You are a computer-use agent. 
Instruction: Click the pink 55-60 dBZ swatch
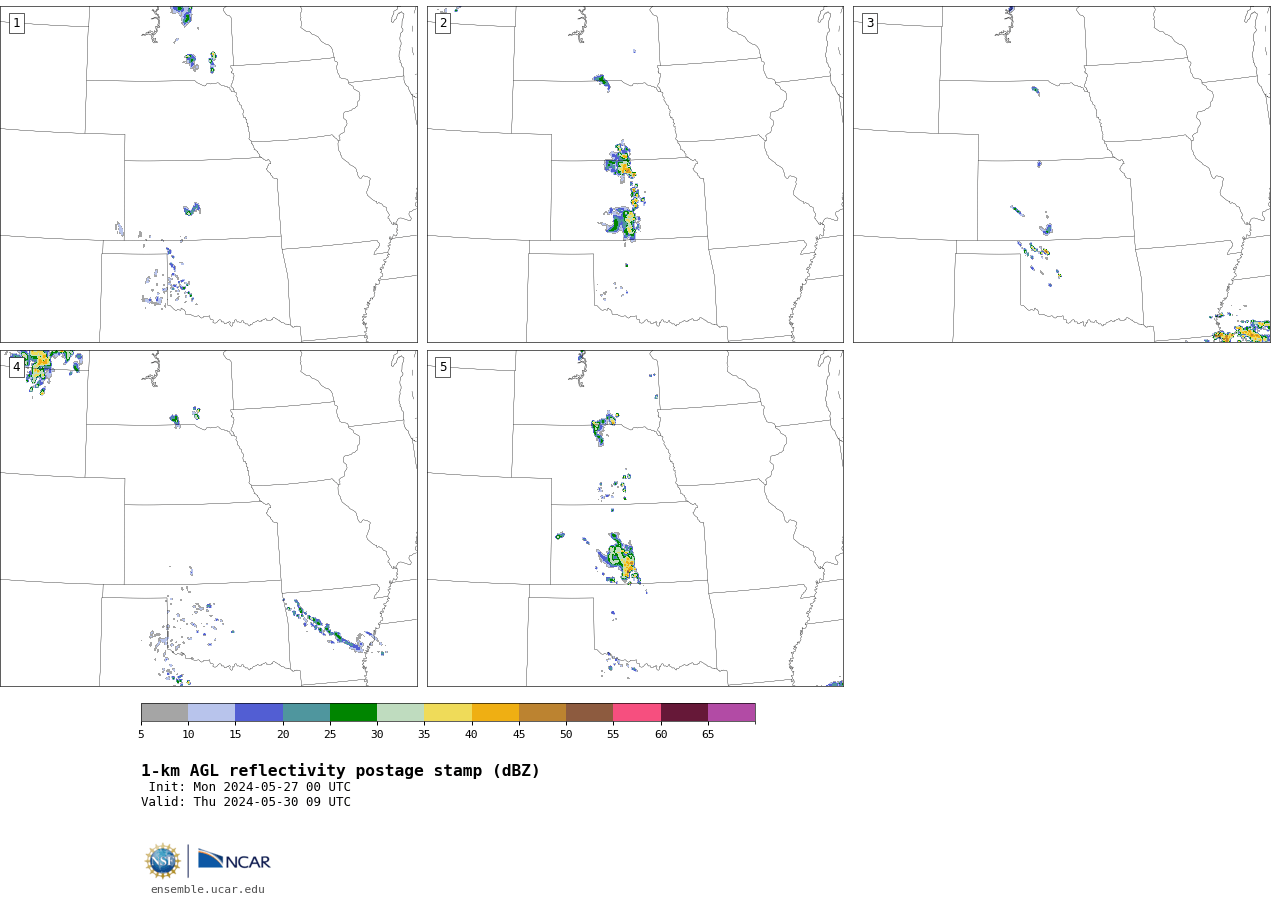coord(637,713)
